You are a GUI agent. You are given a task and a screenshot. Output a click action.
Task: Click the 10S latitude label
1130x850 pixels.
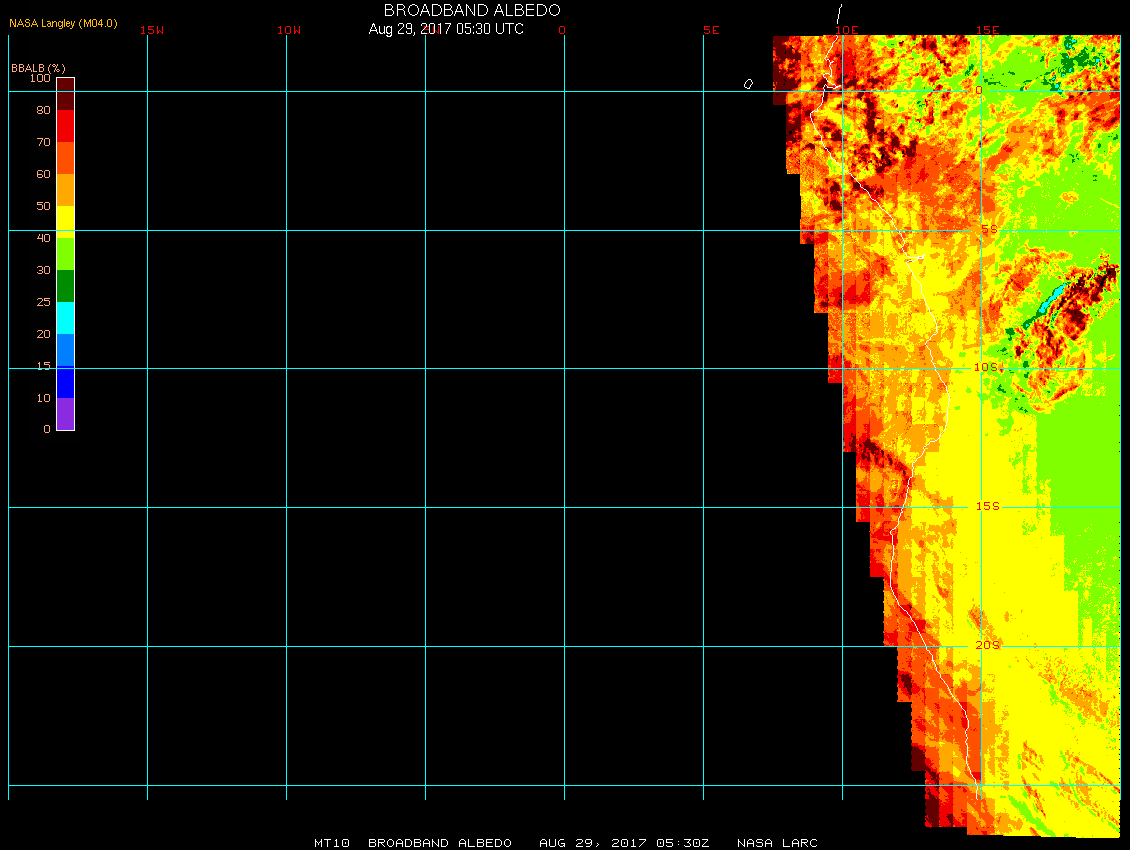986,368
